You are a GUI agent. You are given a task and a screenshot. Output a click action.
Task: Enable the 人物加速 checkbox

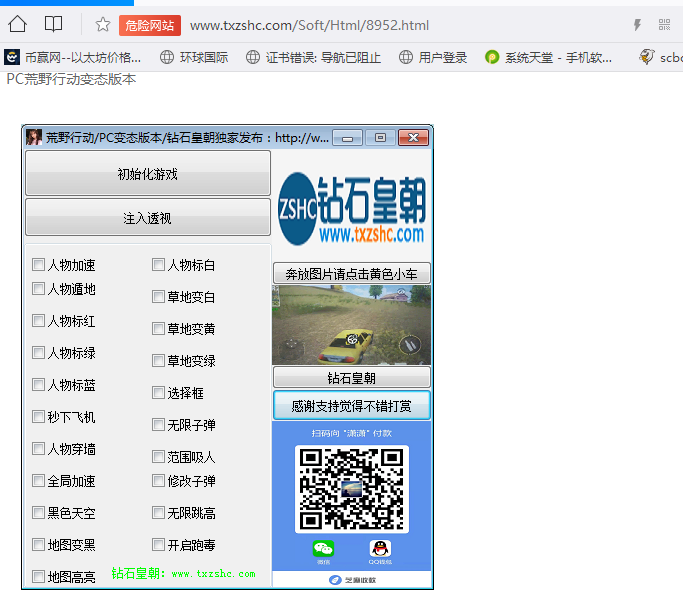click(x=38, y=264)
